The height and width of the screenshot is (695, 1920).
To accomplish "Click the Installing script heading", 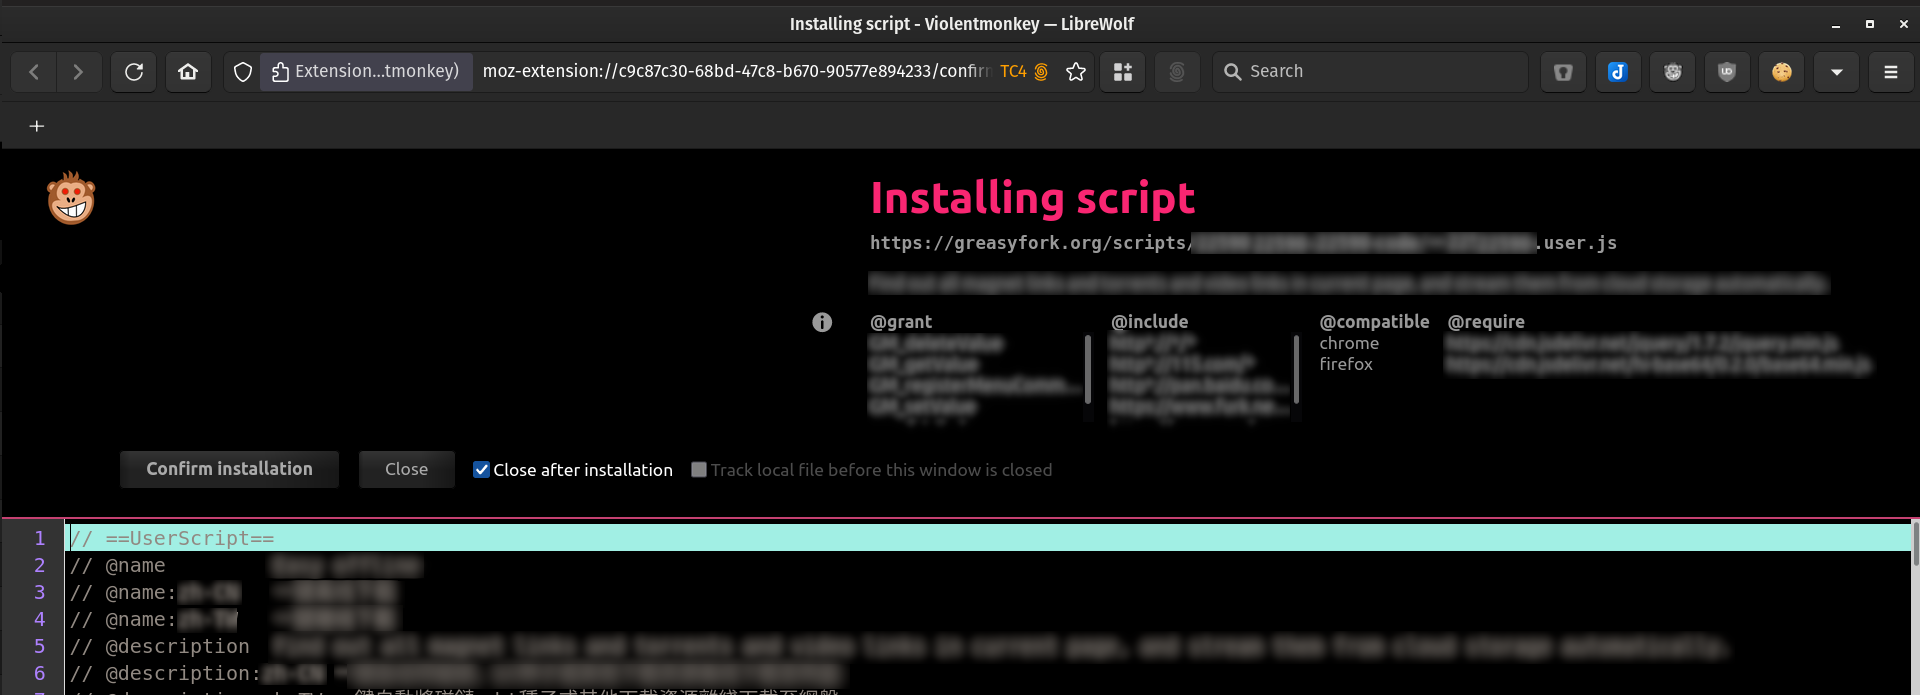I will (x=1032, y=198).
